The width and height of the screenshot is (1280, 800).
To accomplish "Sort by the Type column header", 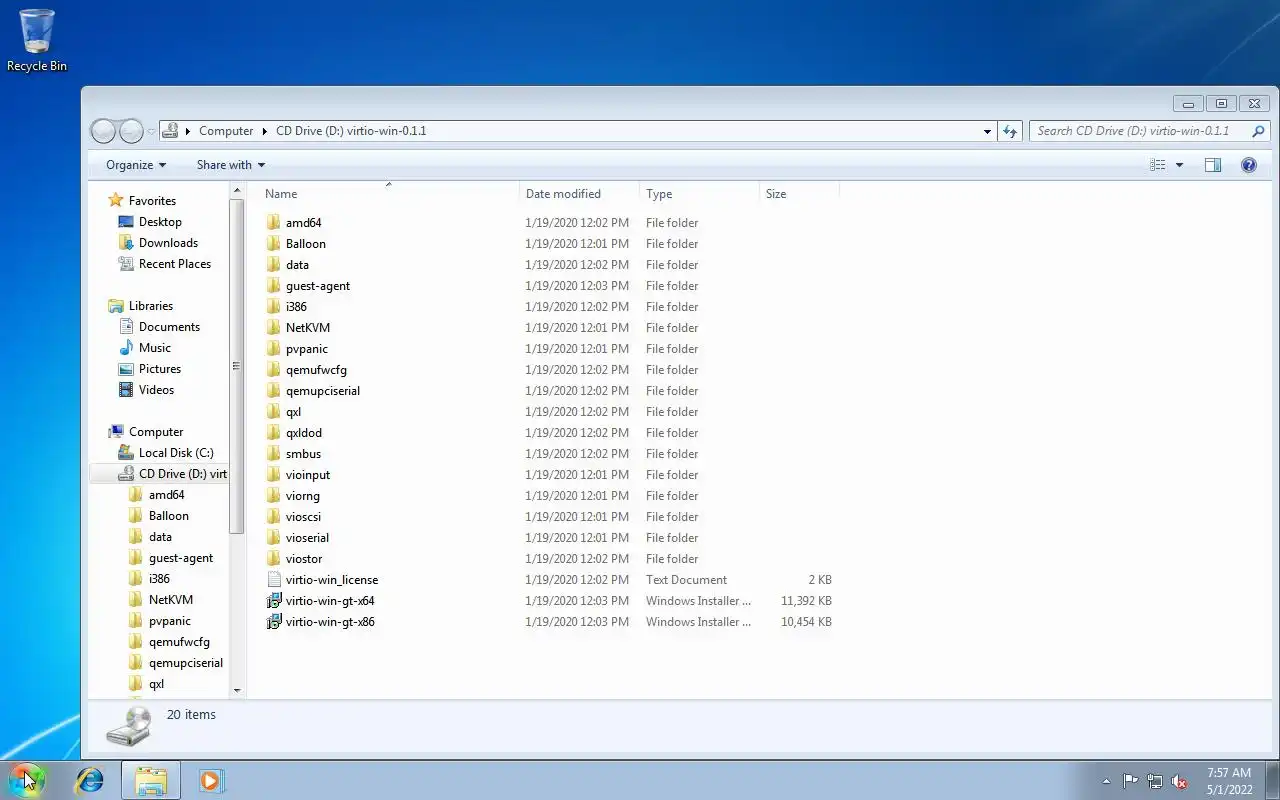I will (699, 194).
